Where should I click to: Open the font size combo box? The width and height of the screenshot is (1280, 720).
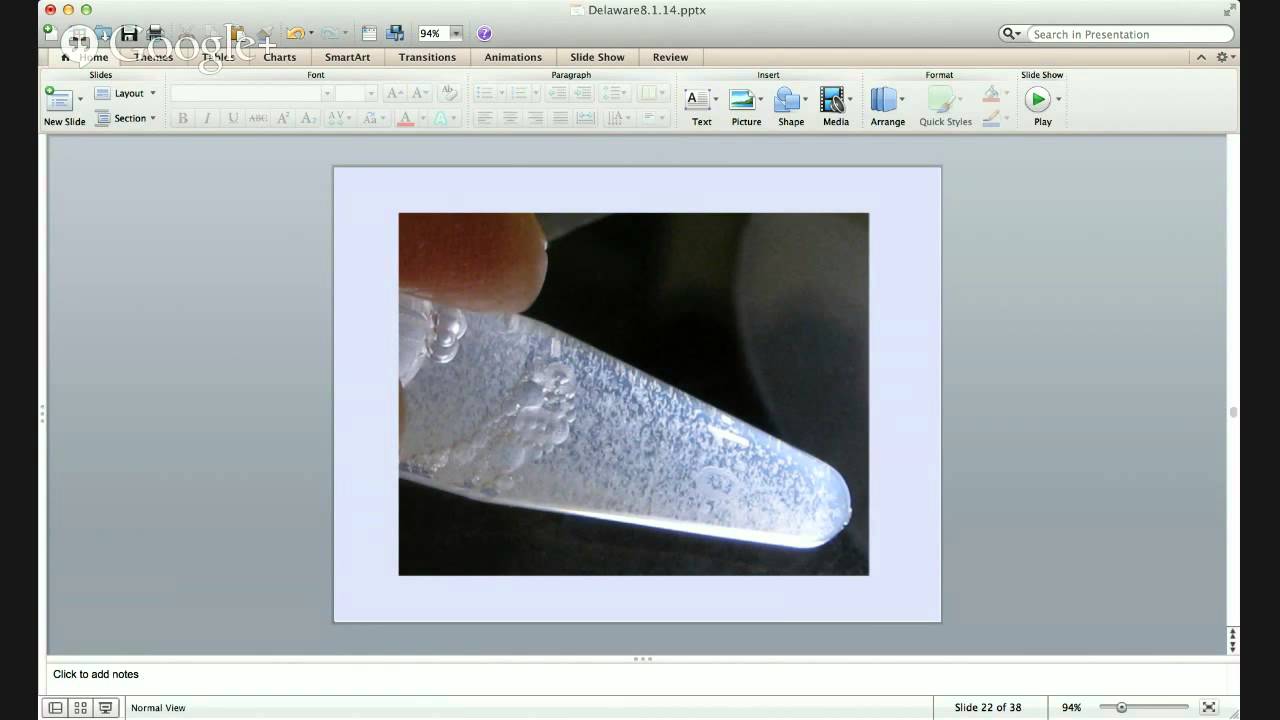(x=357, y=93)
